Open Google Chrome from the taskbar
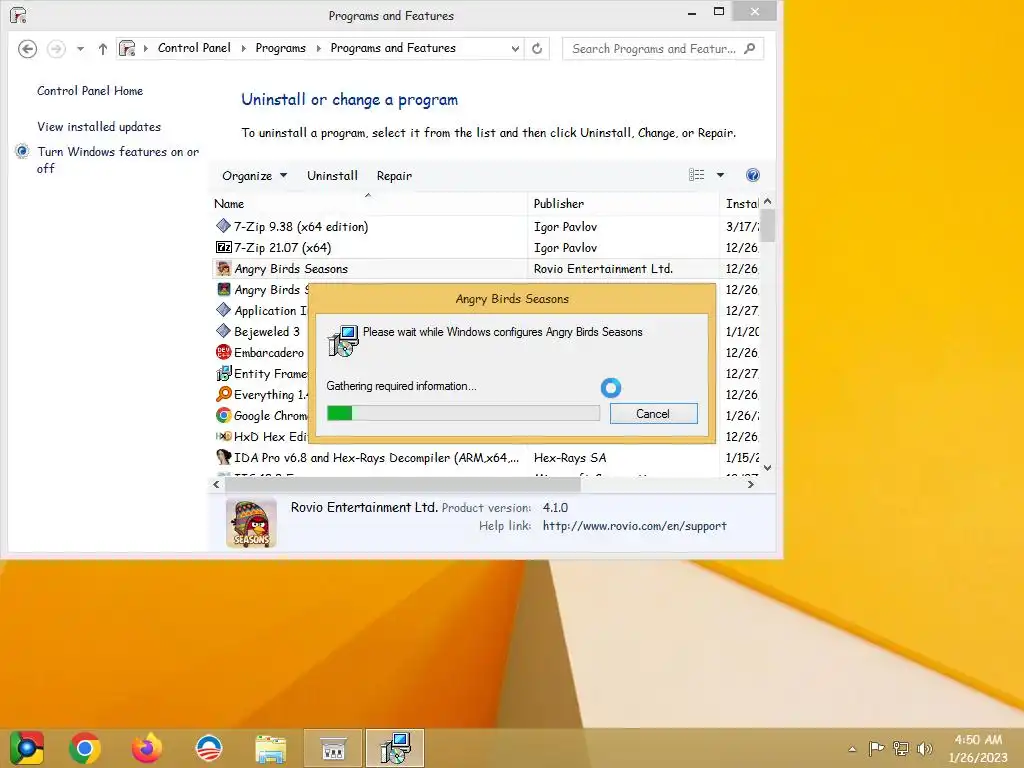This screenshot has height=768, width=1024. [x=85, y=748]
